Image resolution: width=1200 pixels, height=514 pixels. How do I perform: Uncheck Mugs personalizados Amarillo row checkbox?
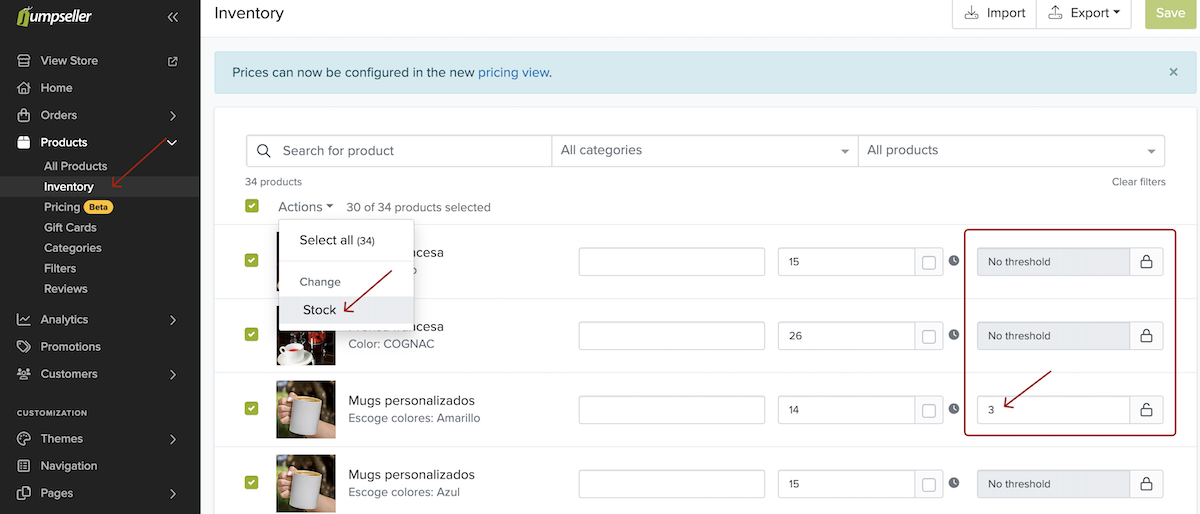tap(252, 408)
